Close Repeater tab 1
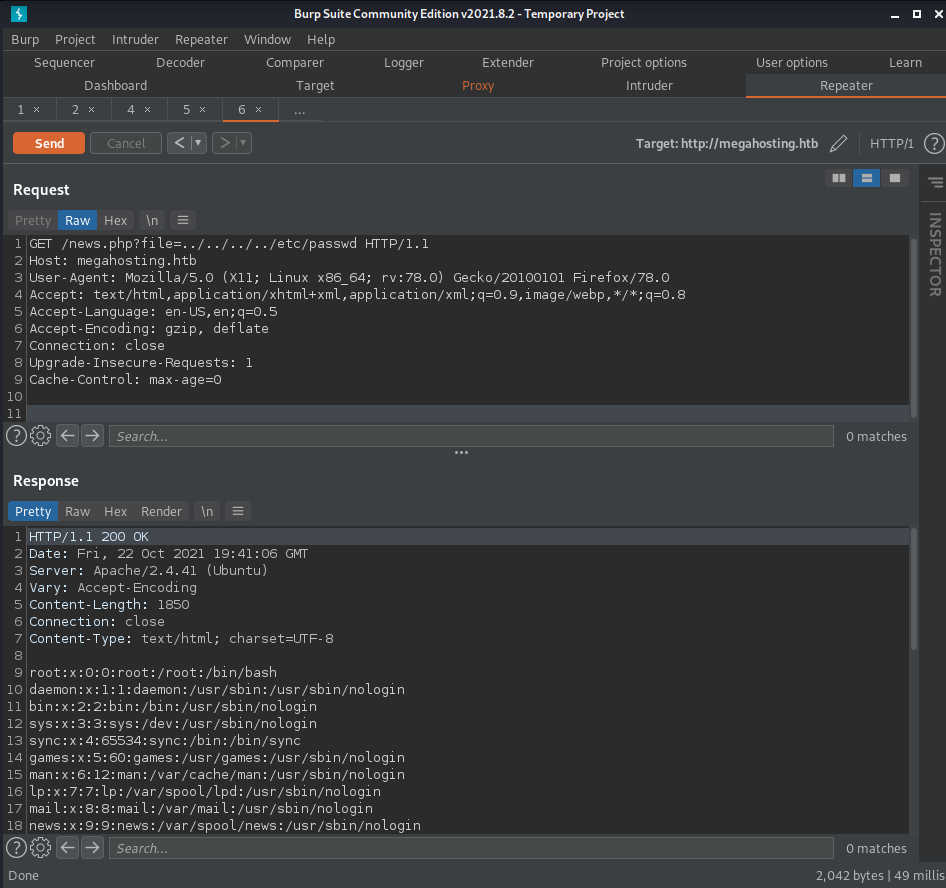 37,110
